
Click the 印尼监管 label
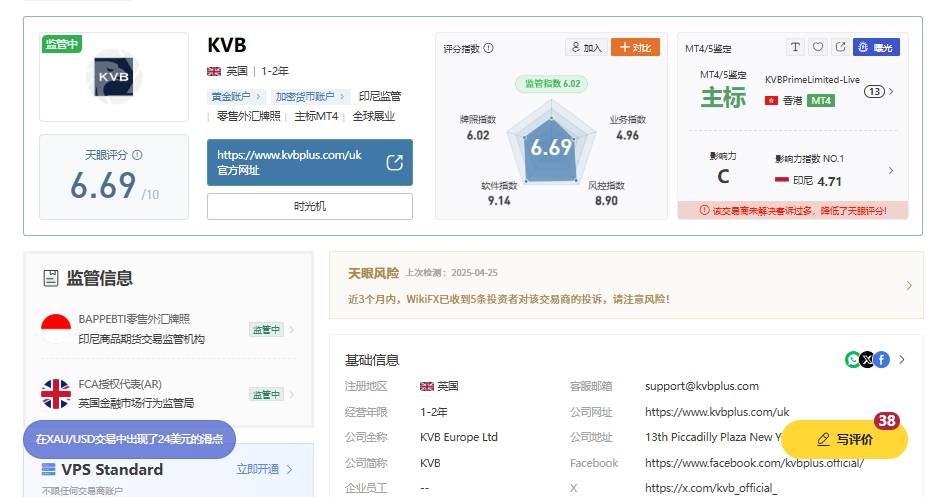click(x=380, y=96)
